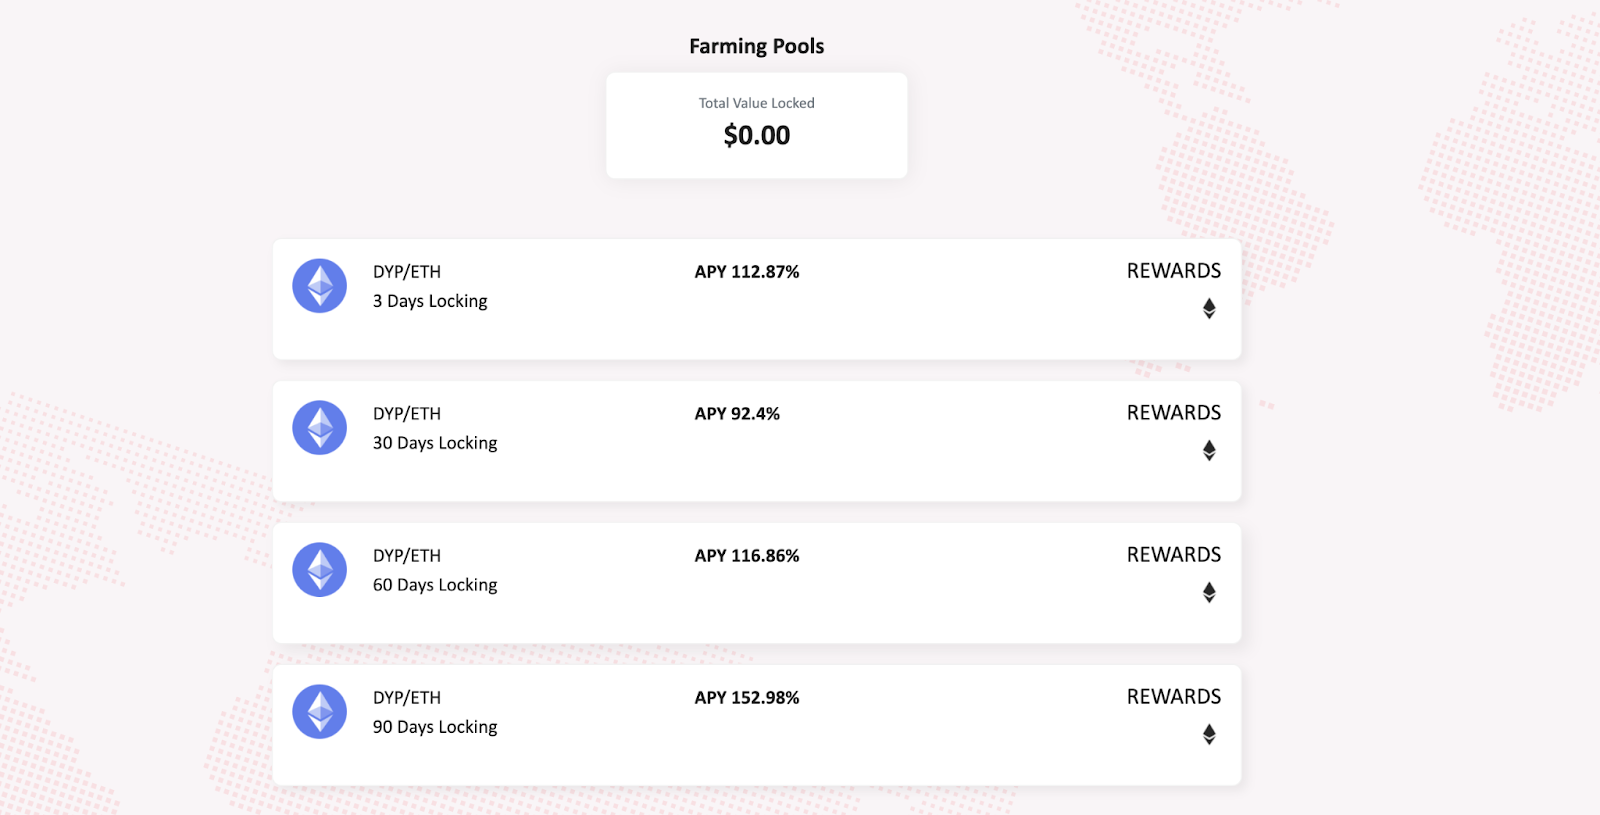This screenshot has height=815, width=1600.
Task: Open the 30 Days Locking pool label
Action: click(x=435, y=443)
